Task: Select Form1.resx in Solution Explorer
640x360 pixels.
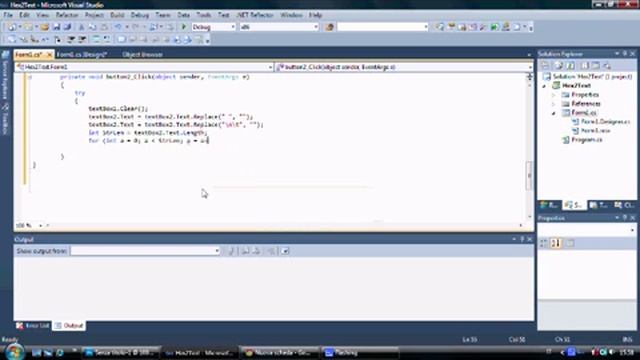Action: [596, 131]
